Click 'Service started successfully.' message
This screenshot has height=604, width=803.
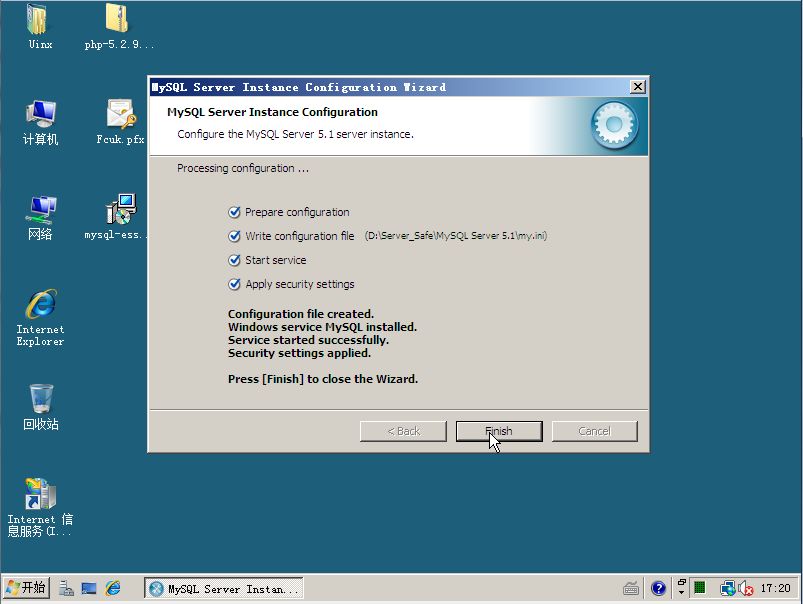(x=308, y=340)
